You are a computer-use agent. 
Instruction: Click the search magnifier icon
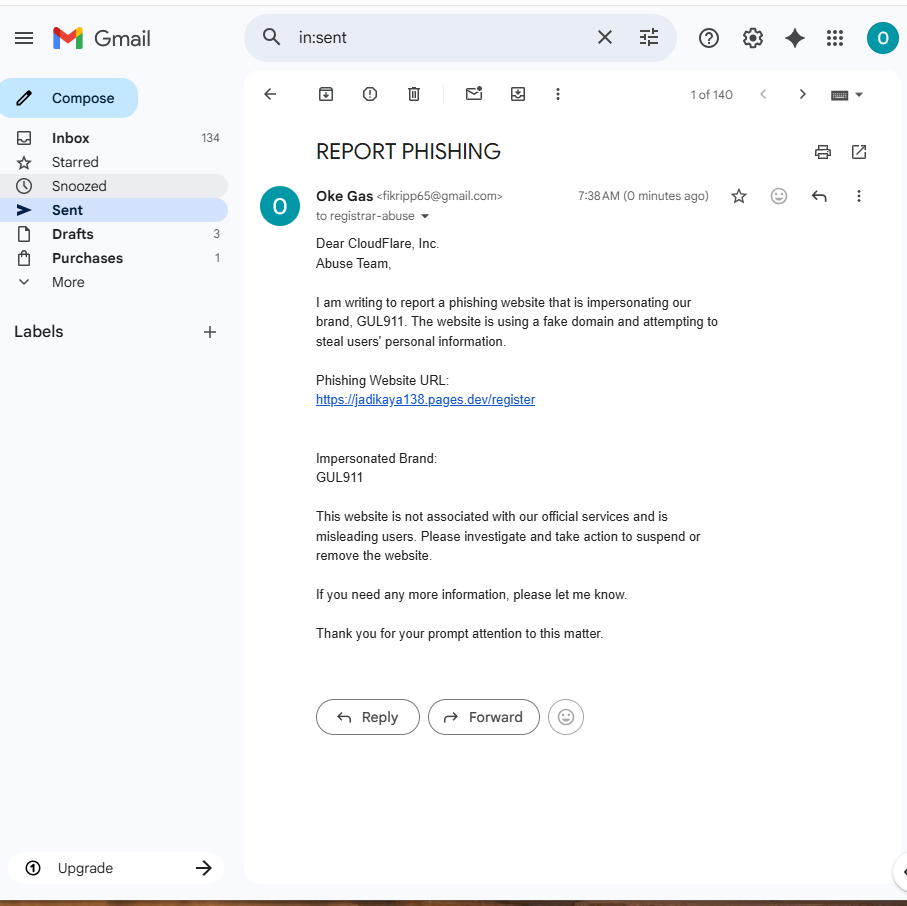pyautogui.click(x=271, y=38)
